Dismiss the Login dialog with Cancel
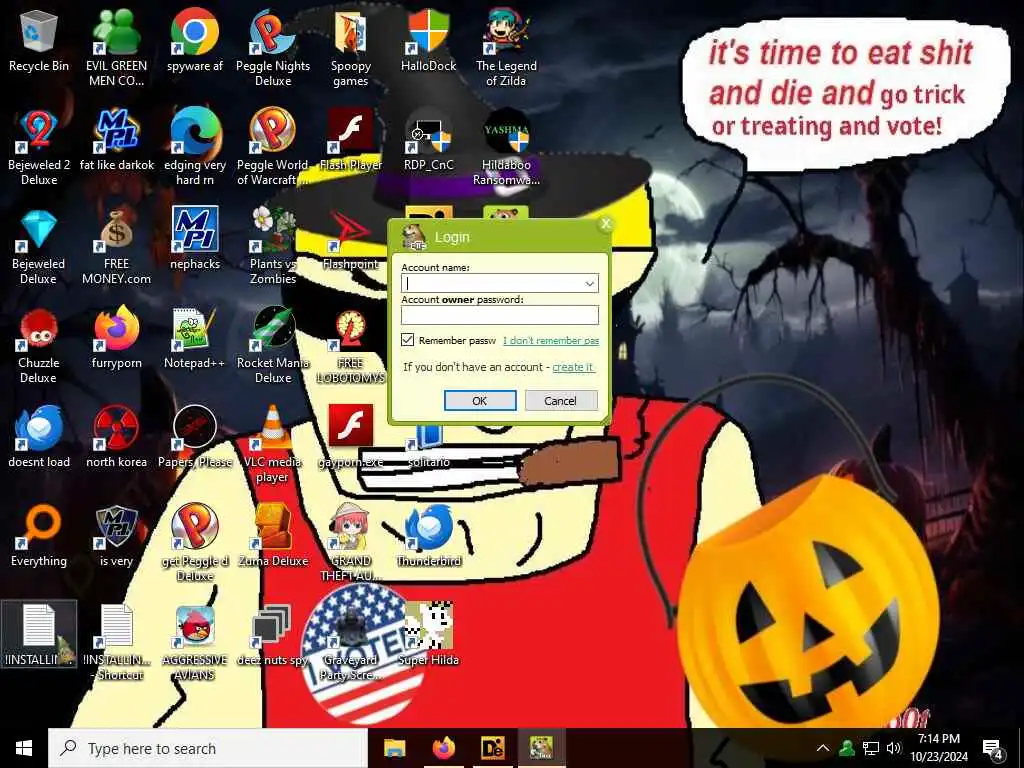 coord(561,400)
